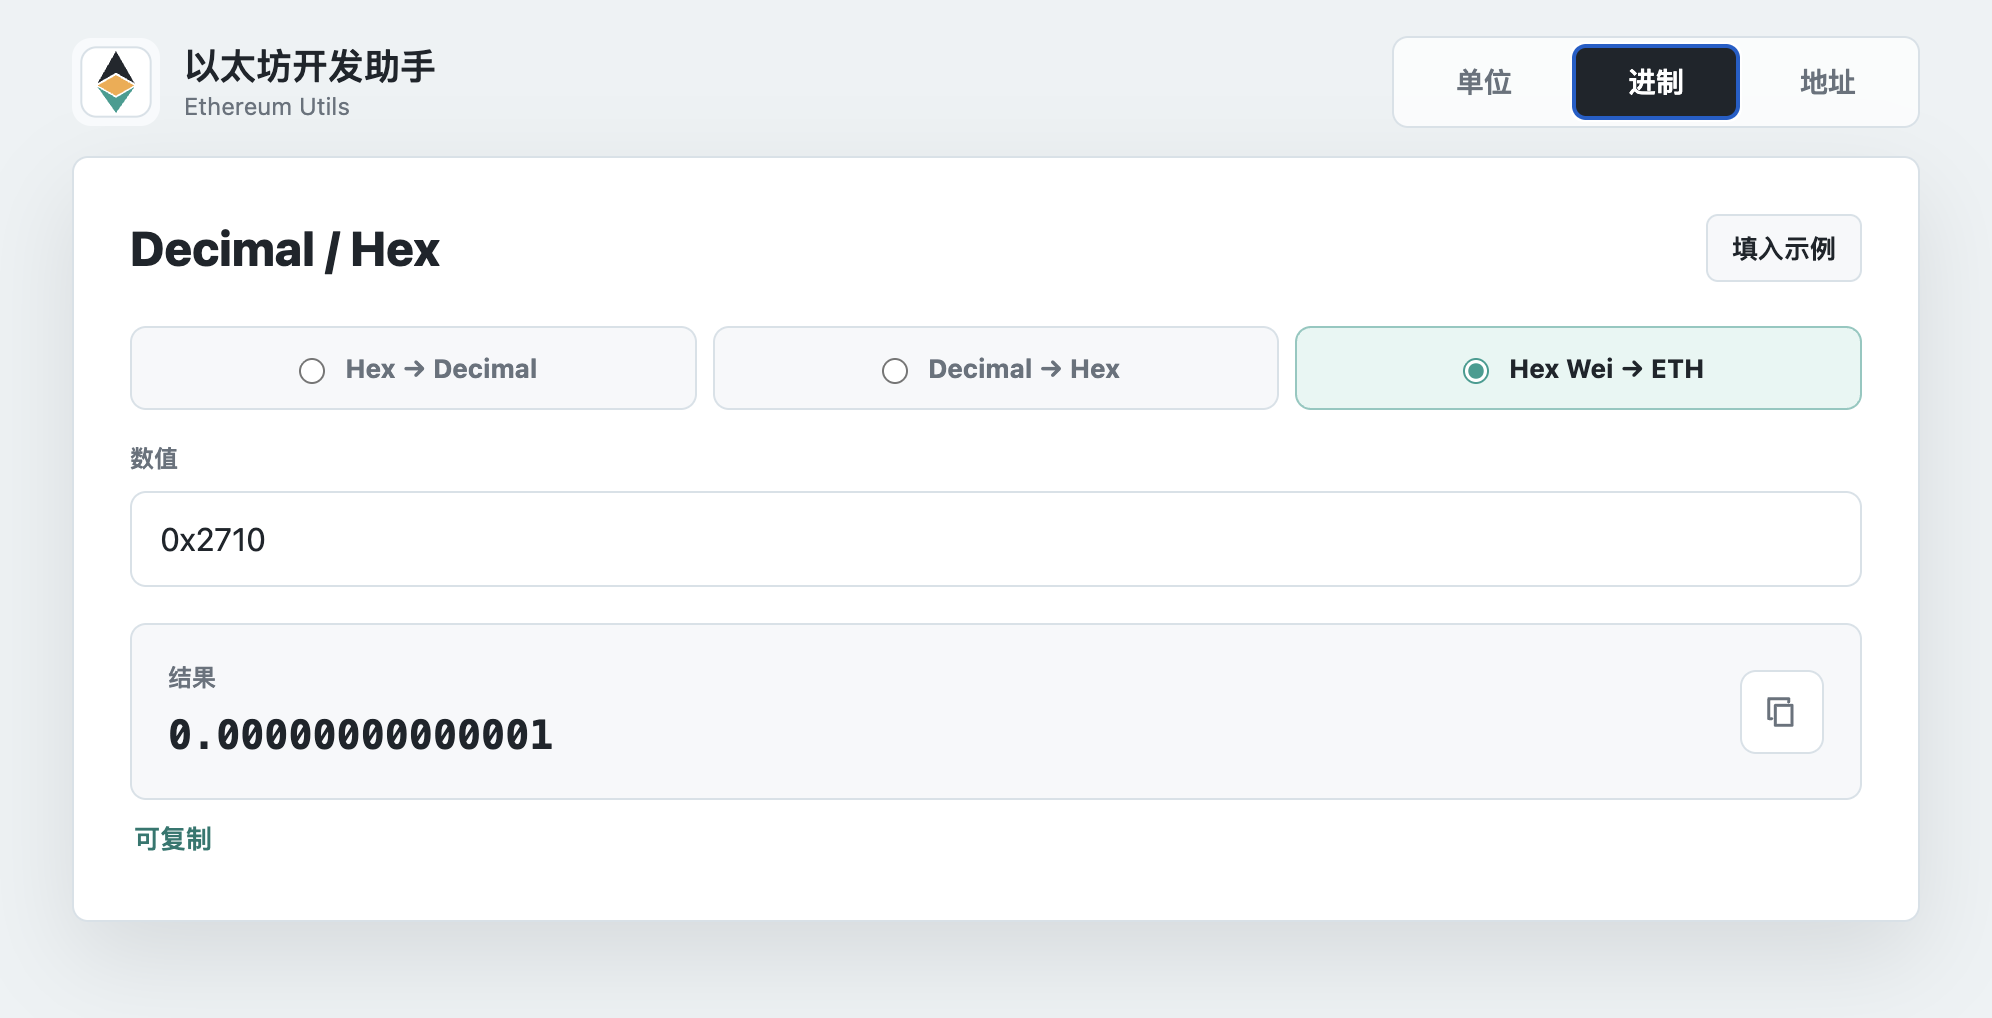Click the Ethereum Utils diamond logo icon
Image resolution: width=1992 pixels, height=1018 pixels.
pos(116,82)
